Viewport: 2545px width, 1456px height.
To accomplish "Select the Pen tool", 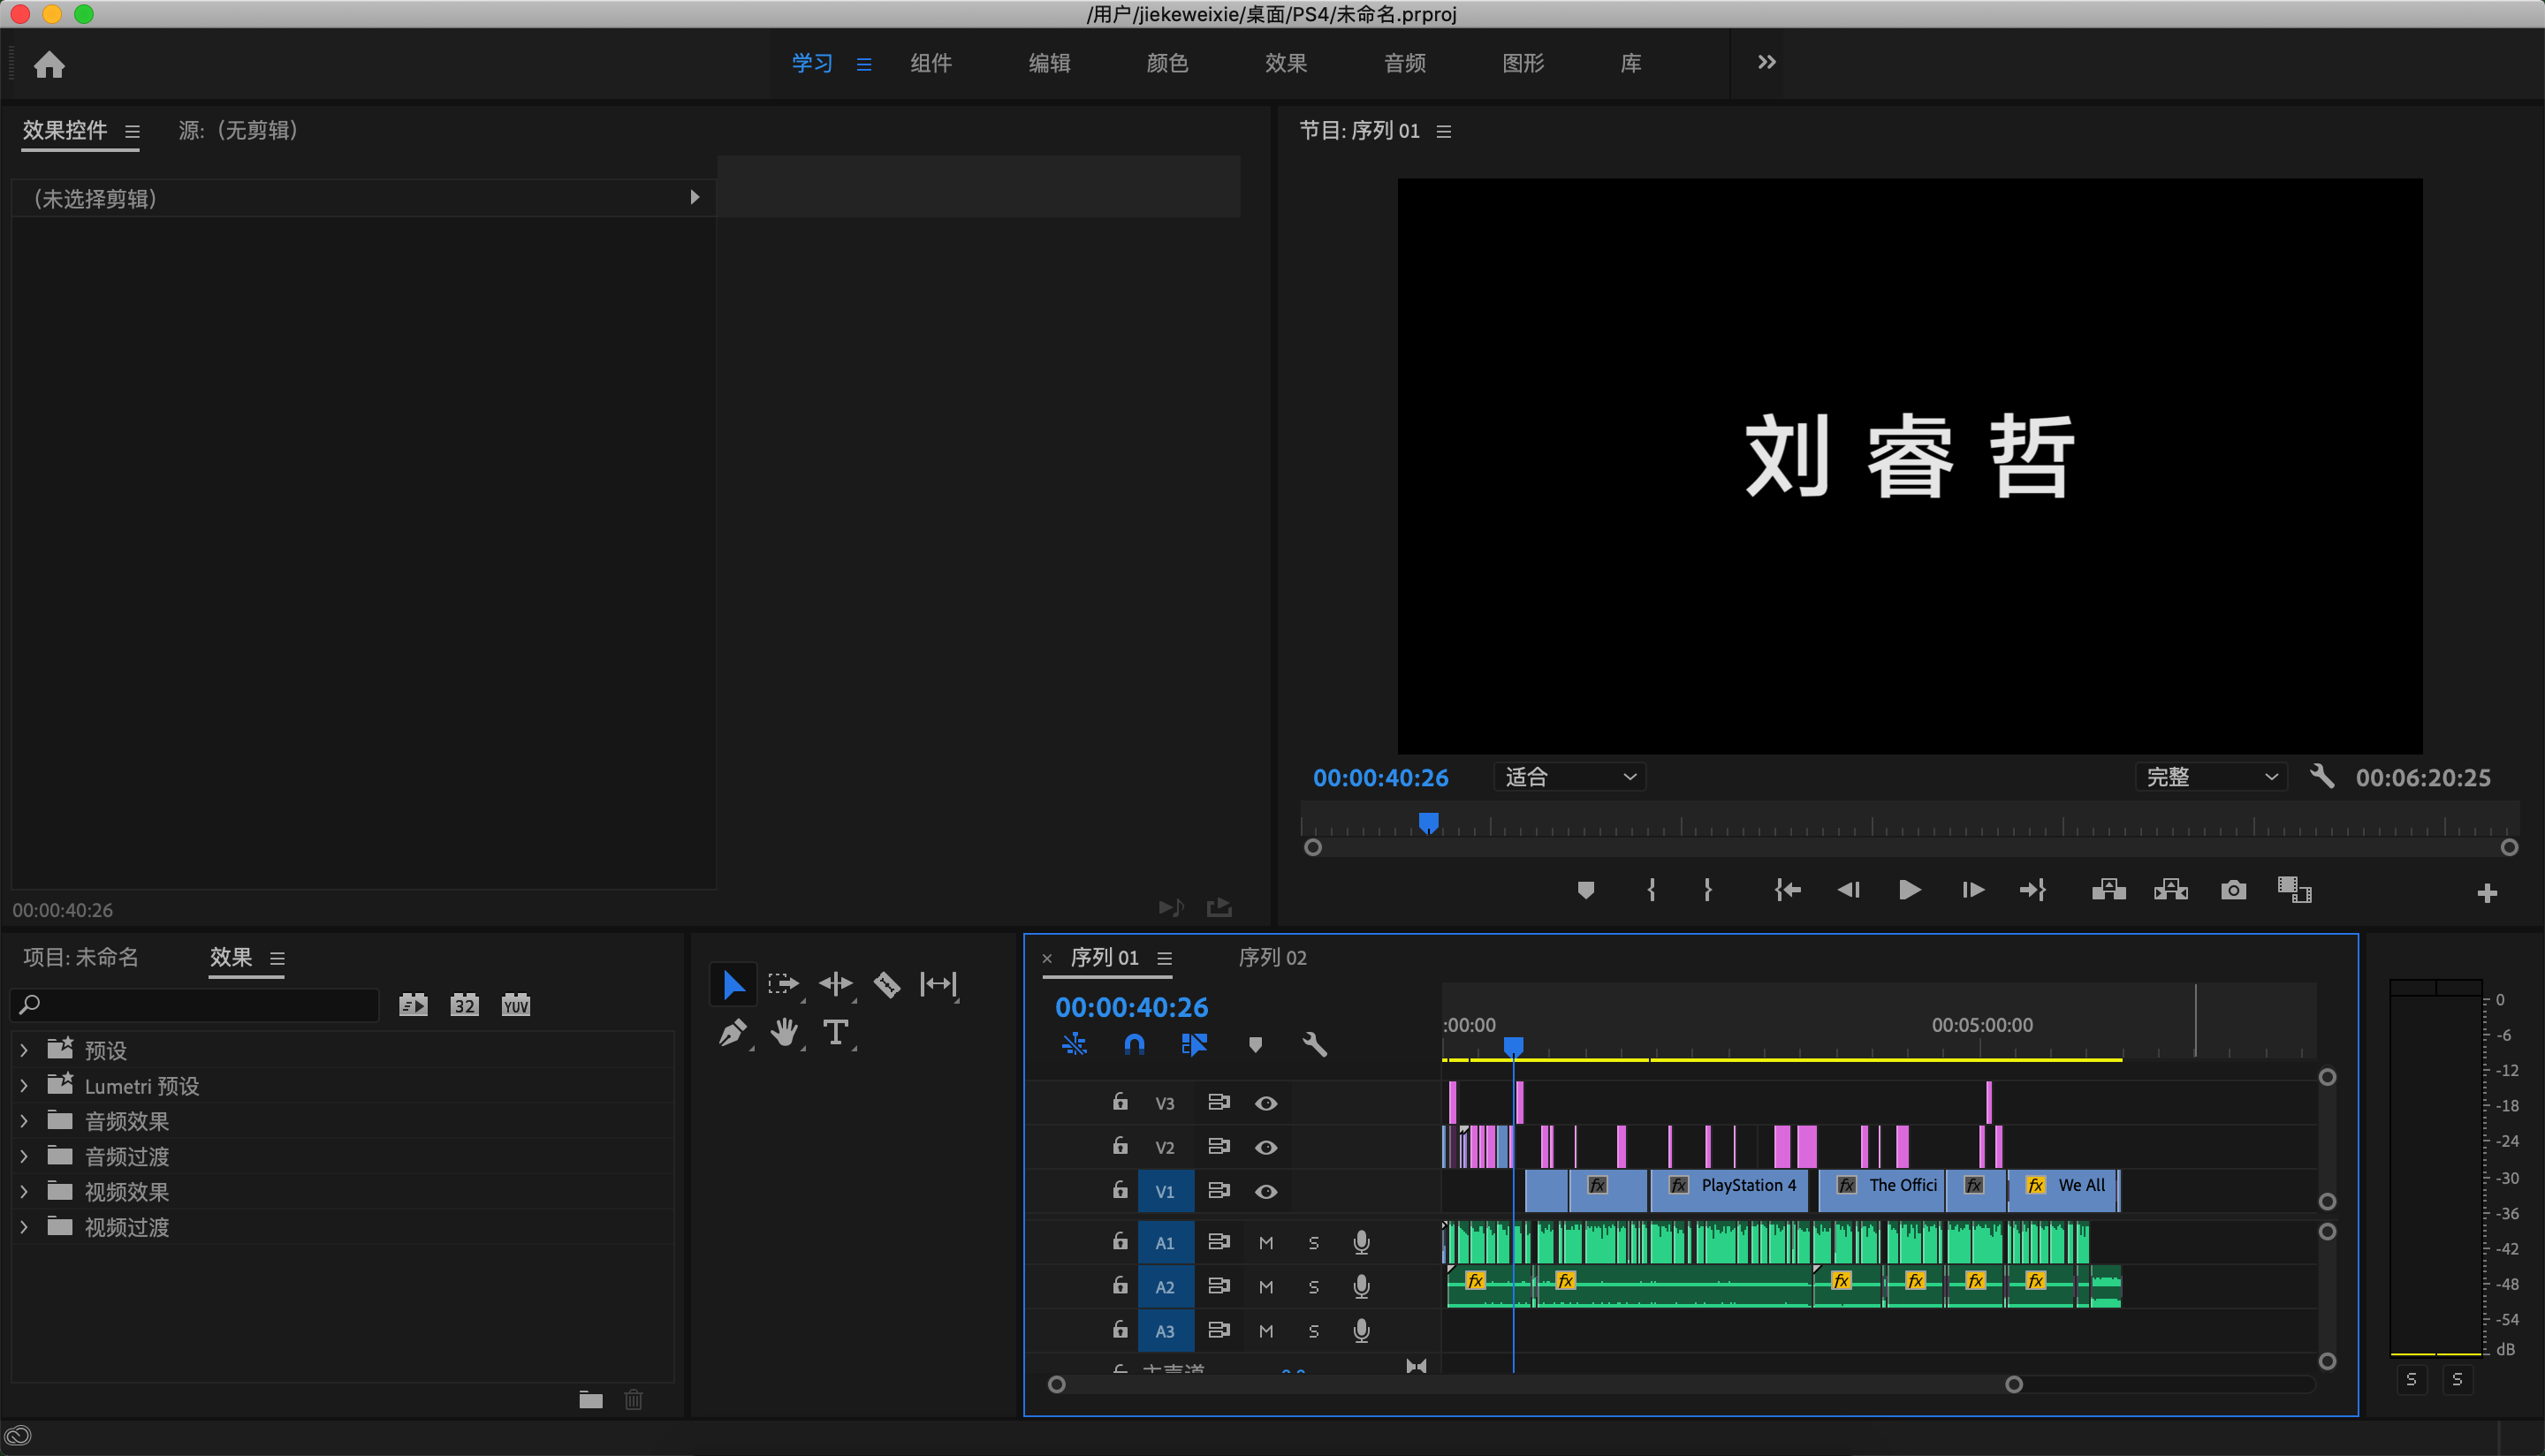I will (733, 1033).
